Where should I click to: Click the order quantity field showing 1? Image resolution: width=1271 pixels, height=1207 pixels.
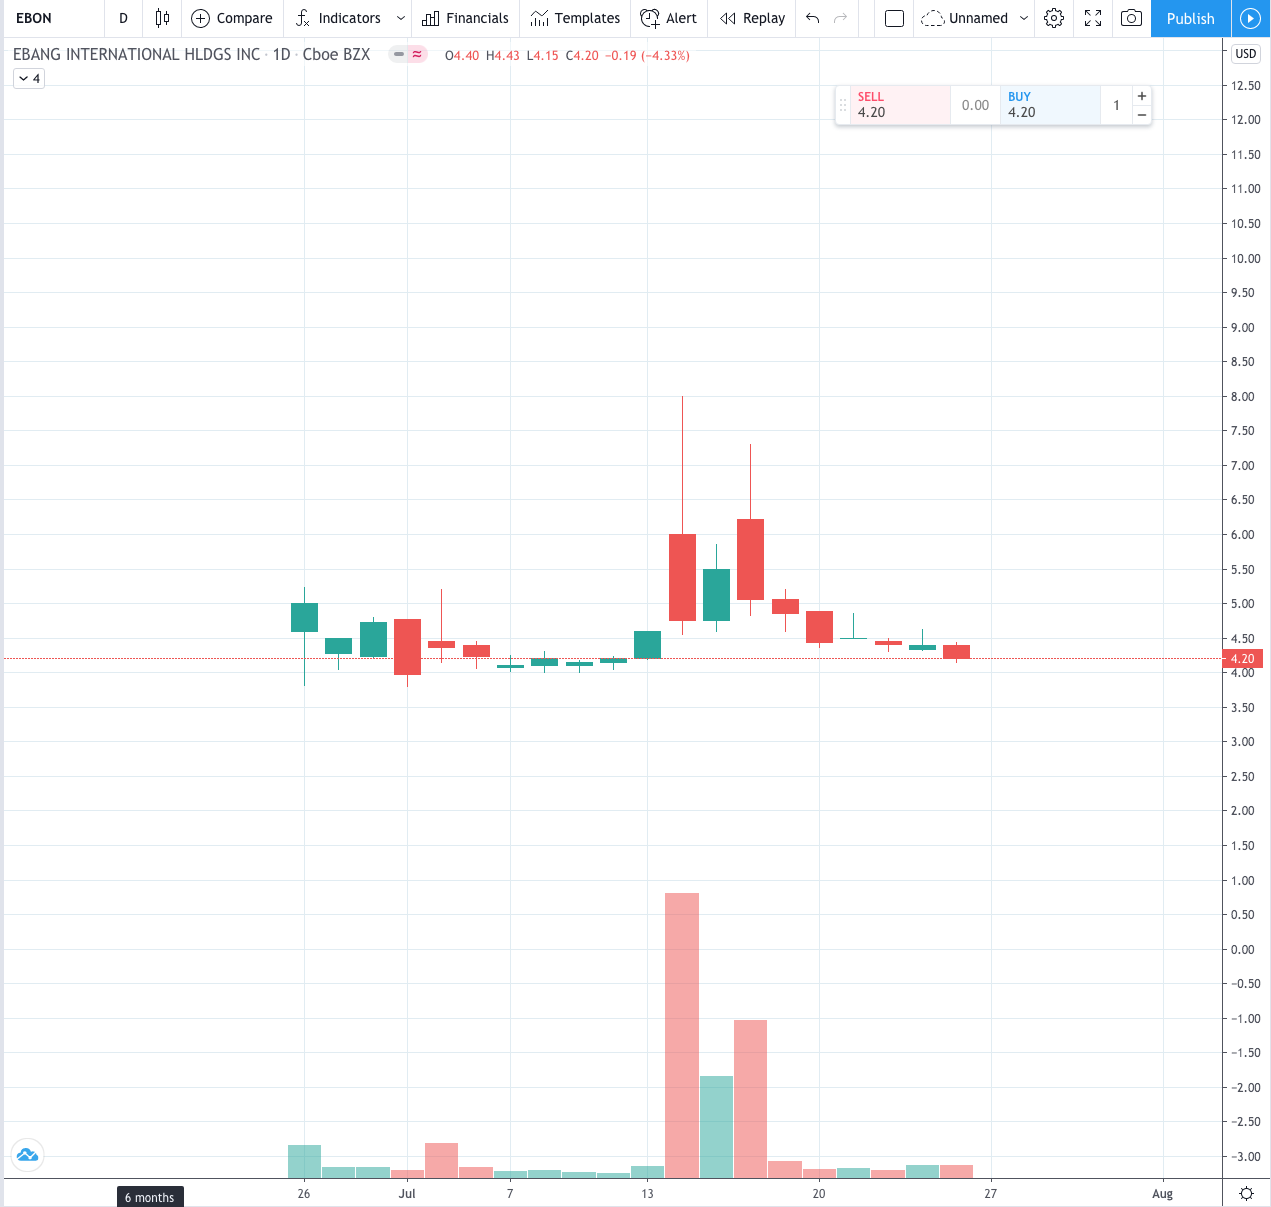pyautogui.click(x=1116, y=105)
